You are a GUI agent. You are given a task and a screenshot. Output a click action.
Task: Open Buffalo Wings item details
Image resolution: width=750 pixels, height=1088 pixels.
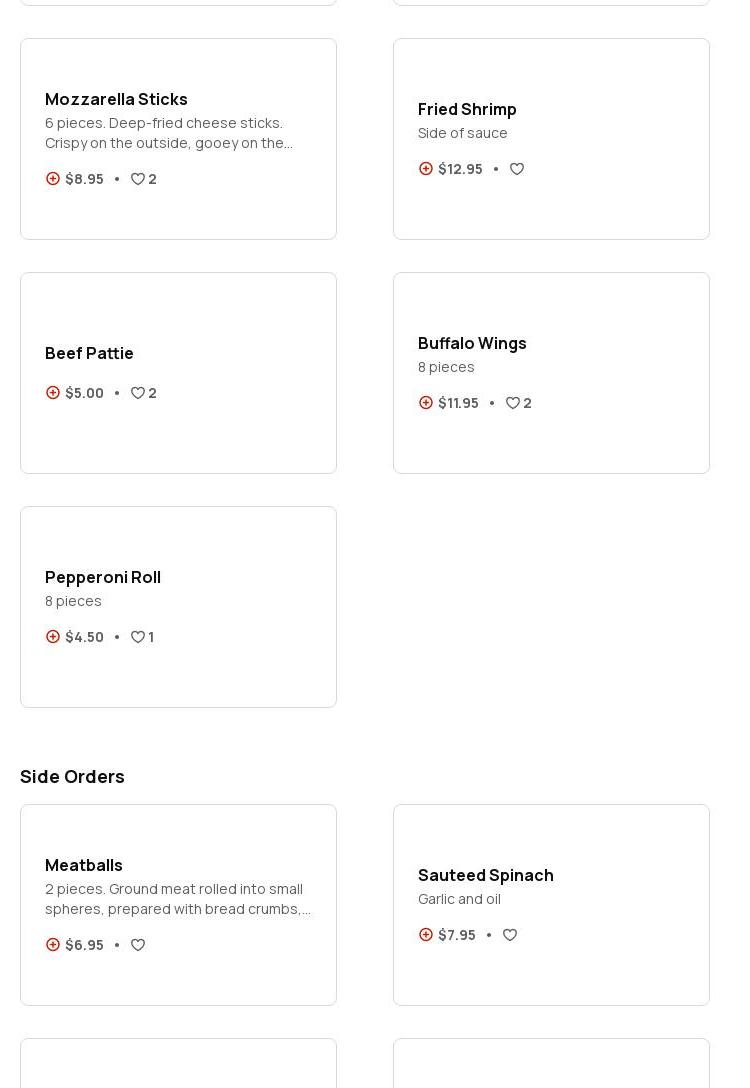pos(472,343)
